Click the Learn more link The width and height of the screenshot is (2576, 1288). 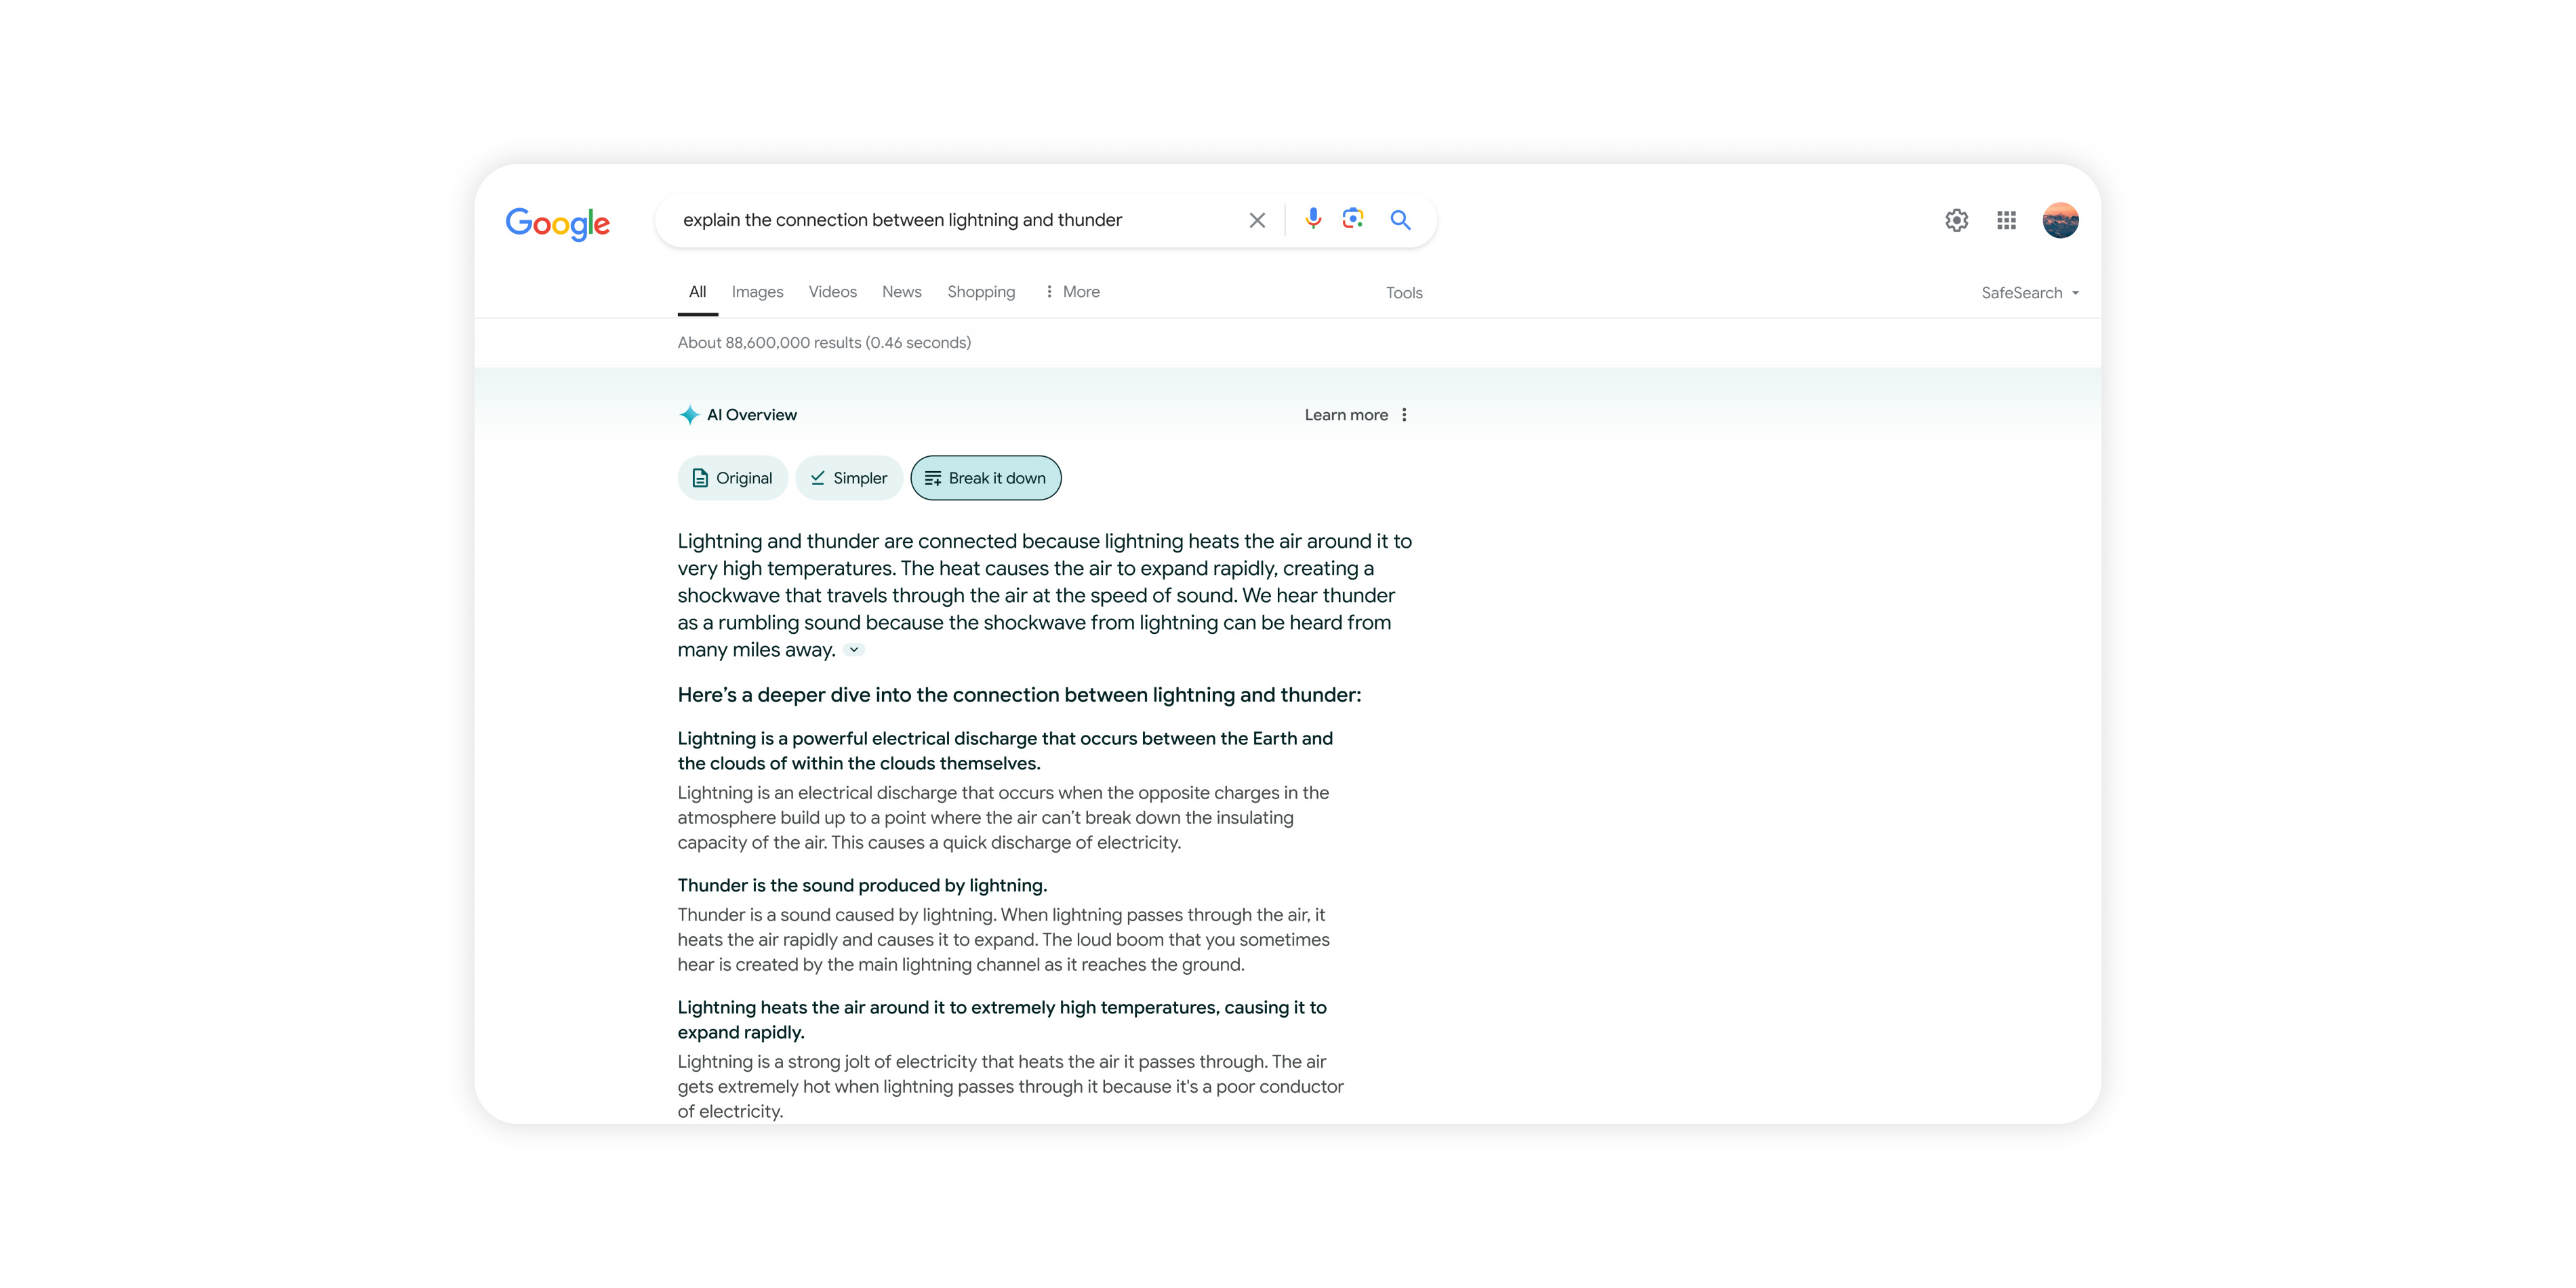click(x=1346, y=414)
